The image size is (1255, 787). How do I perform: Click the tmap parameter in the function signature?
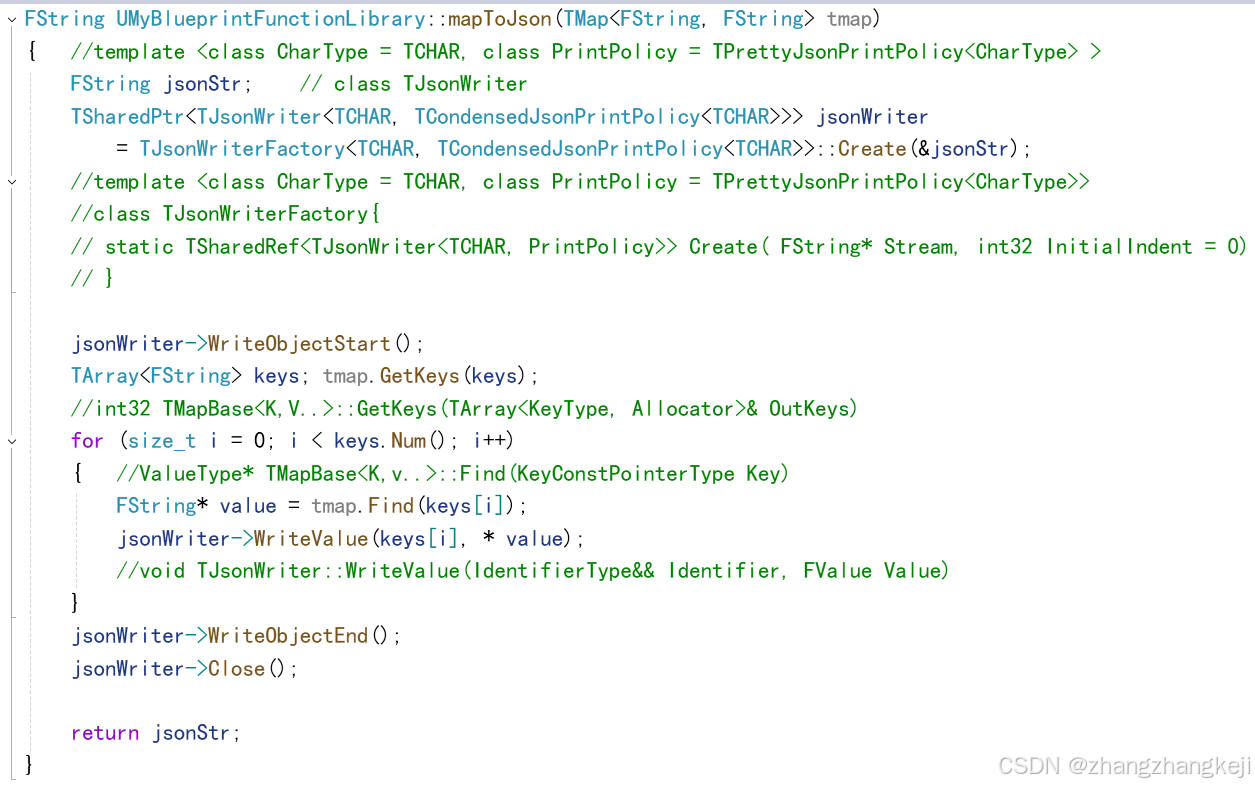click(x=849, y=19)
